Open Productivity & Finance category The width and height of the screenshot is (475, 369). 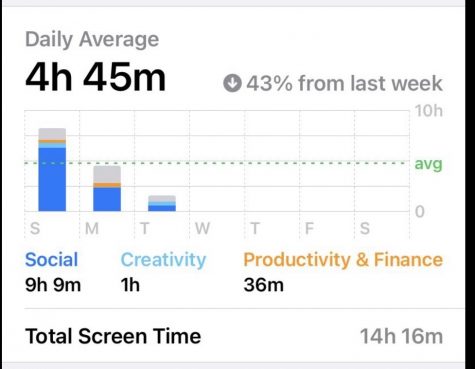pos(343,260)
